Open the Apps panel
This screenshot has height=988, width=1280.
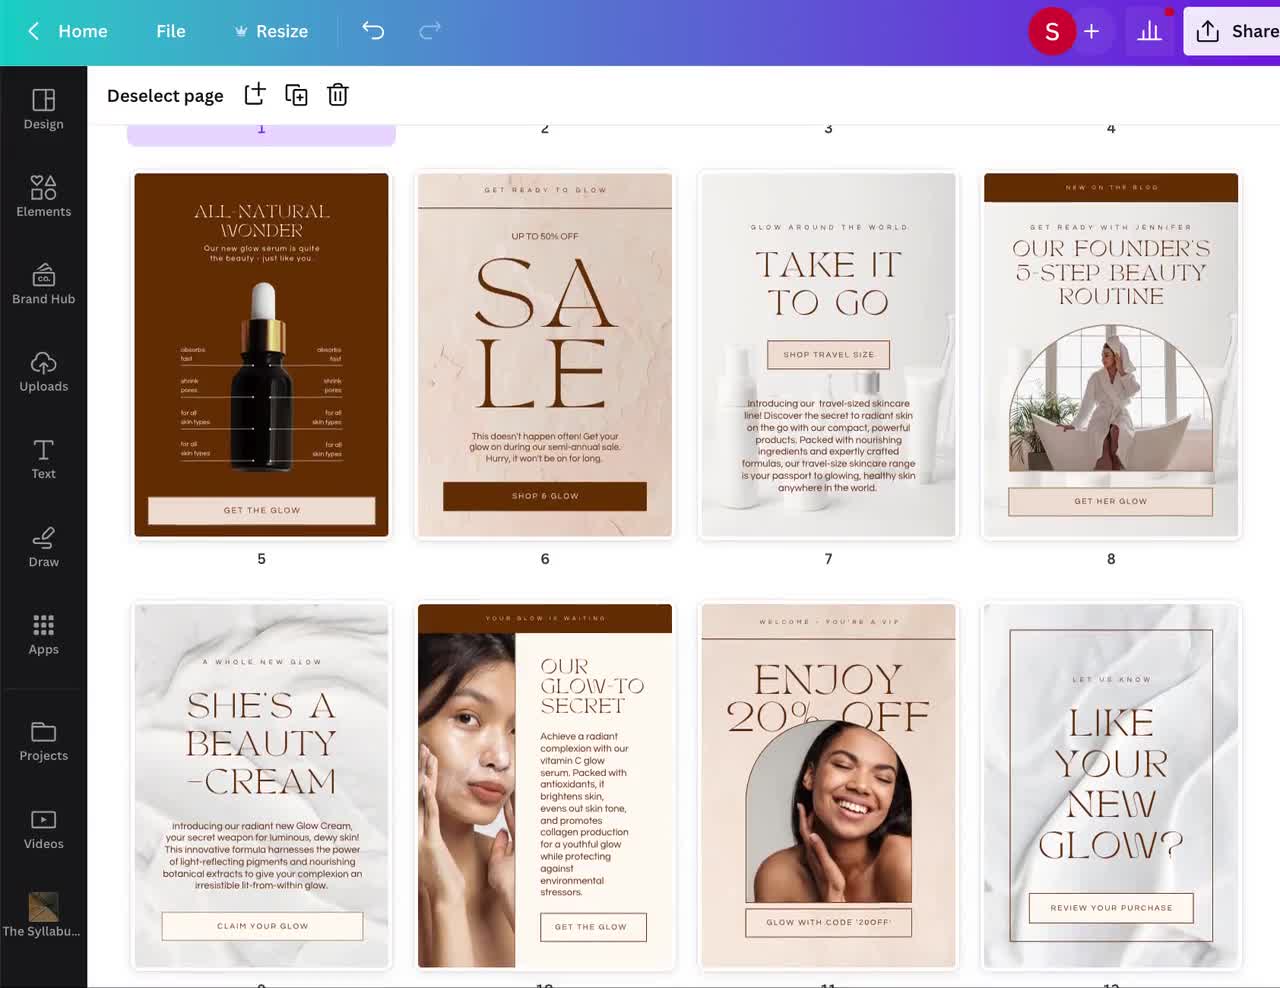[x=43, y=634]
